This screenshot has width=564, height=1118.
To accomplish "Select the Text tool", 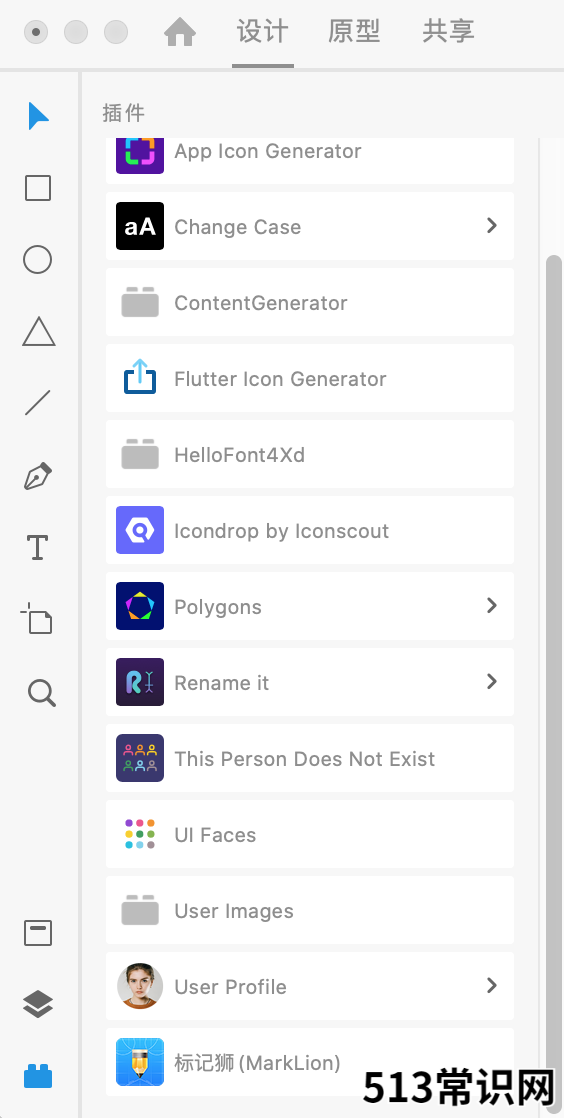I will [38, 548].
